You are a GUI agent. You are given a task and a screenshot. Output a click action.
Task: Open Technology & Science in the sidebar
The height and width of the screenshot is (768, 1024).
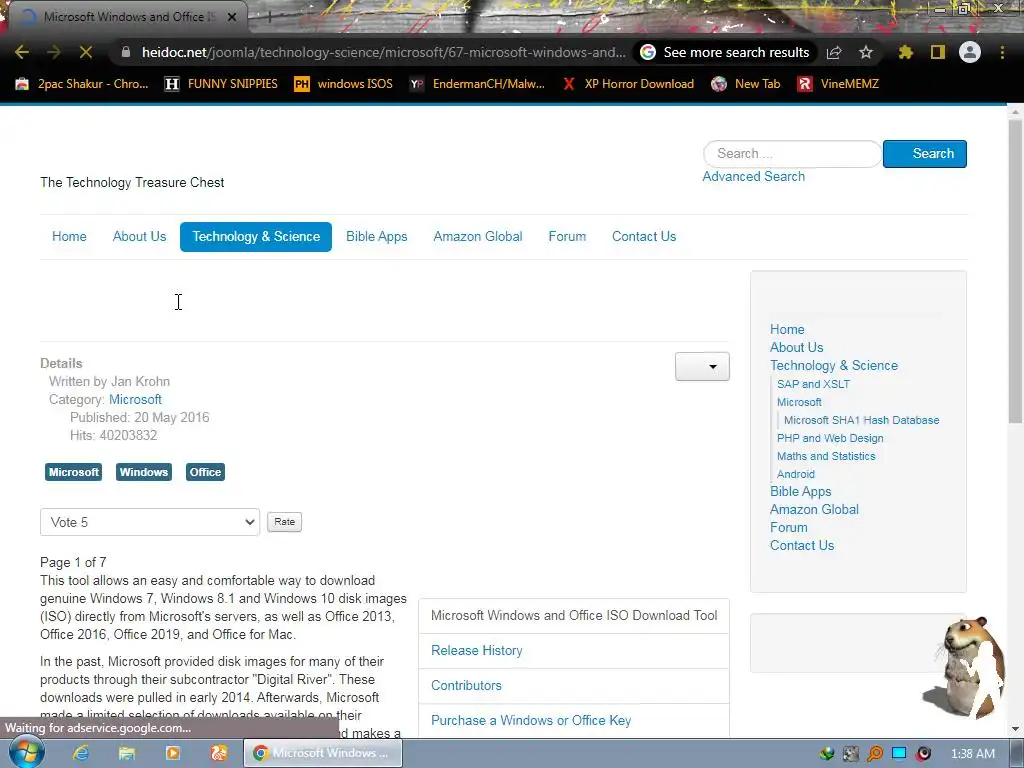[x=834, y=366]
